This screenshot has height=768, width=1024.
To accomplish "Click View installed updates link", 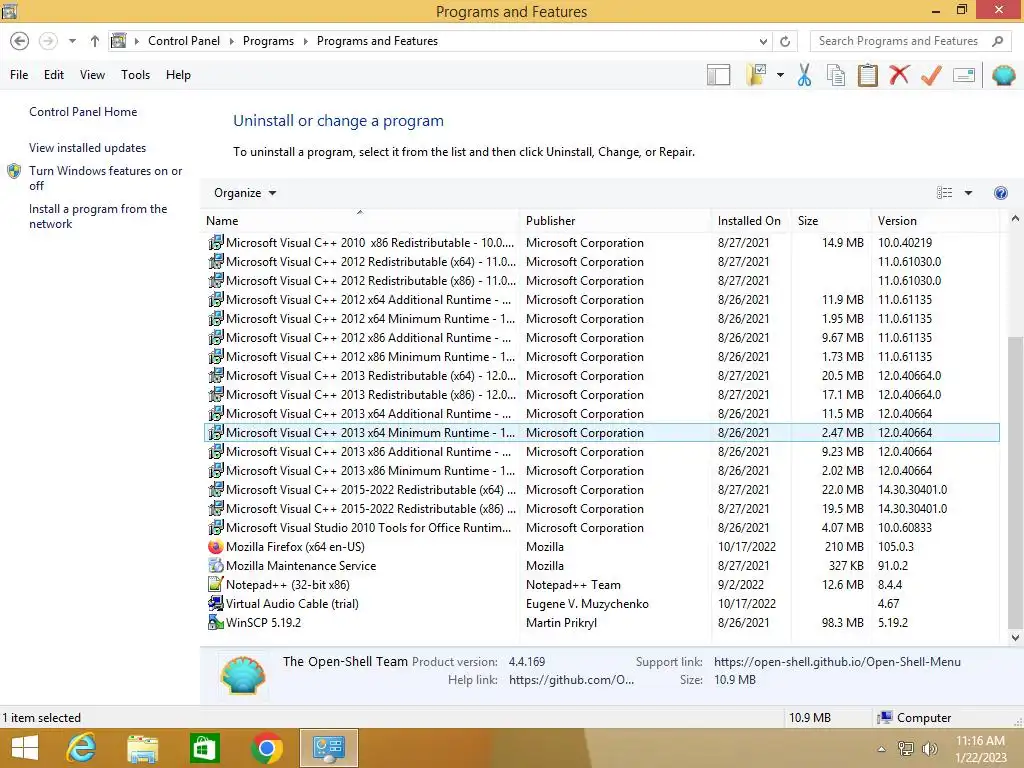I will [88, 148].
